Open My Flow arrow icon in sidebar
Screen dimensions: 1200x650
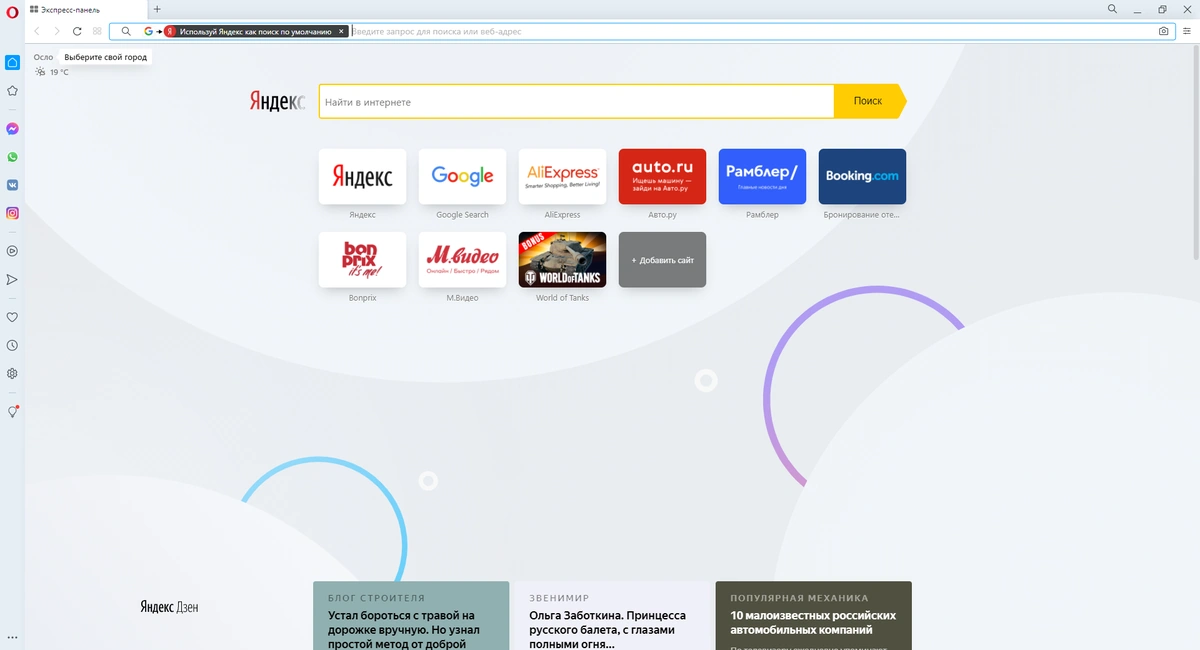click(x=12, y=279)
